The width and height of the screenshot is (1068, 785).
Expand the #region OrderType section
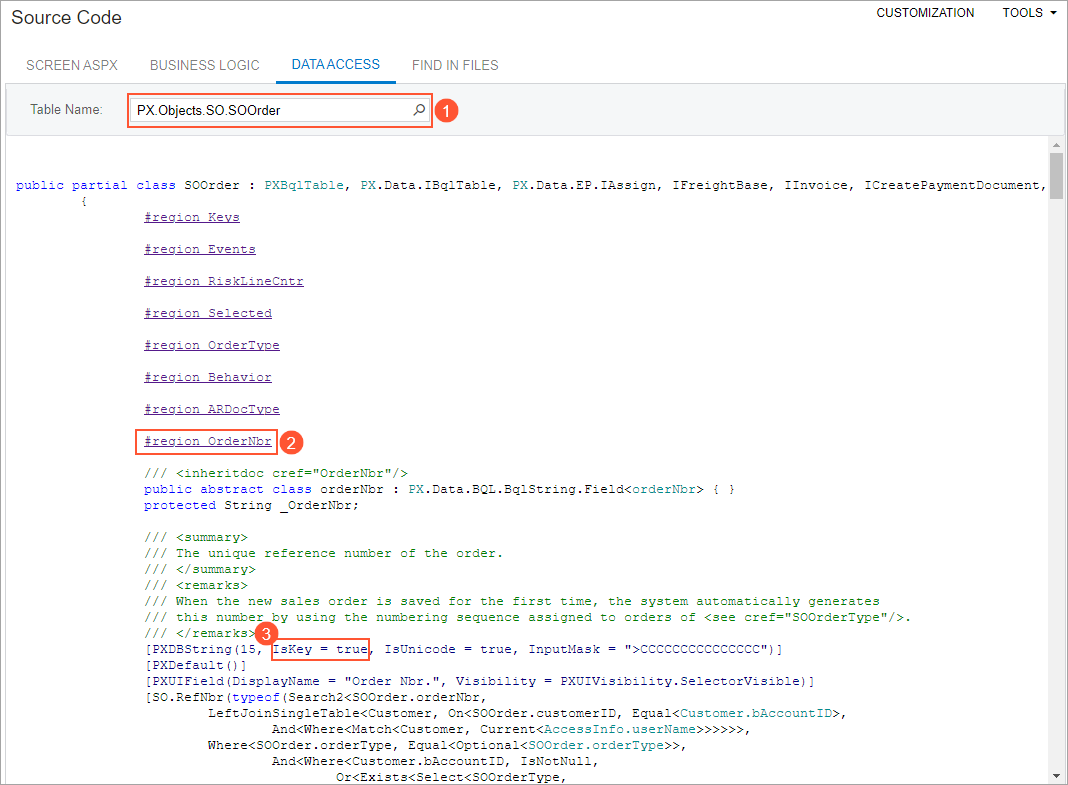tap(212, 345)
